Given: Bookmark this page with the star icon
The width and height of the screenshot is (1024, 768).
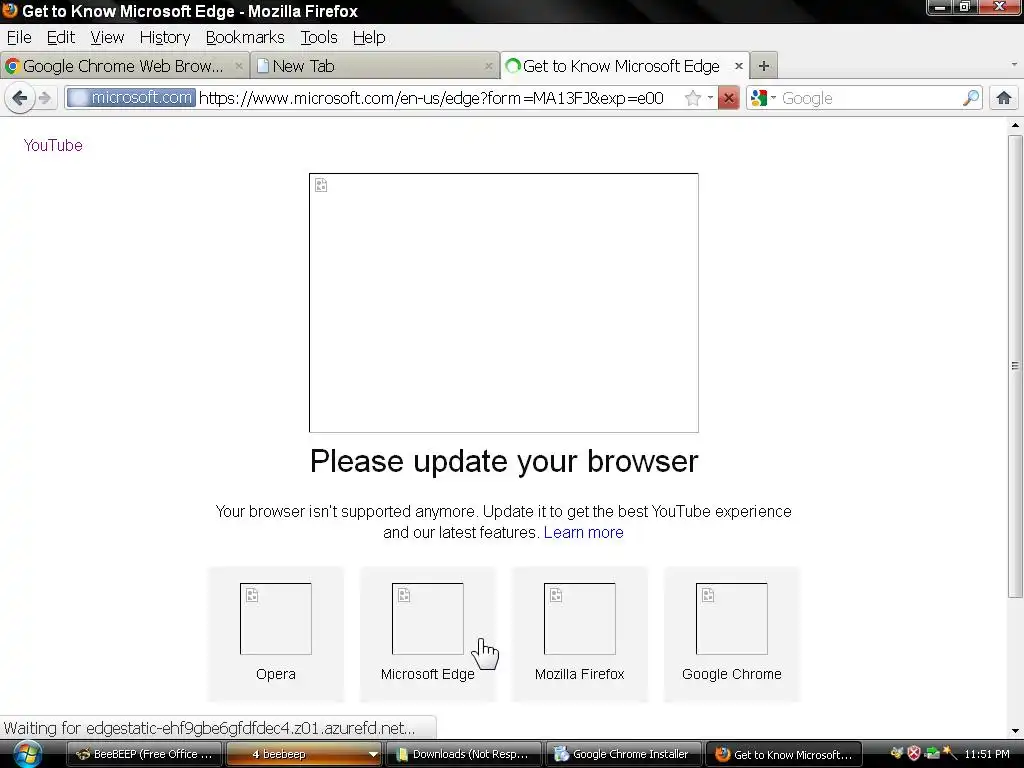Looking at the screenshot, I should tap(693, 98).
